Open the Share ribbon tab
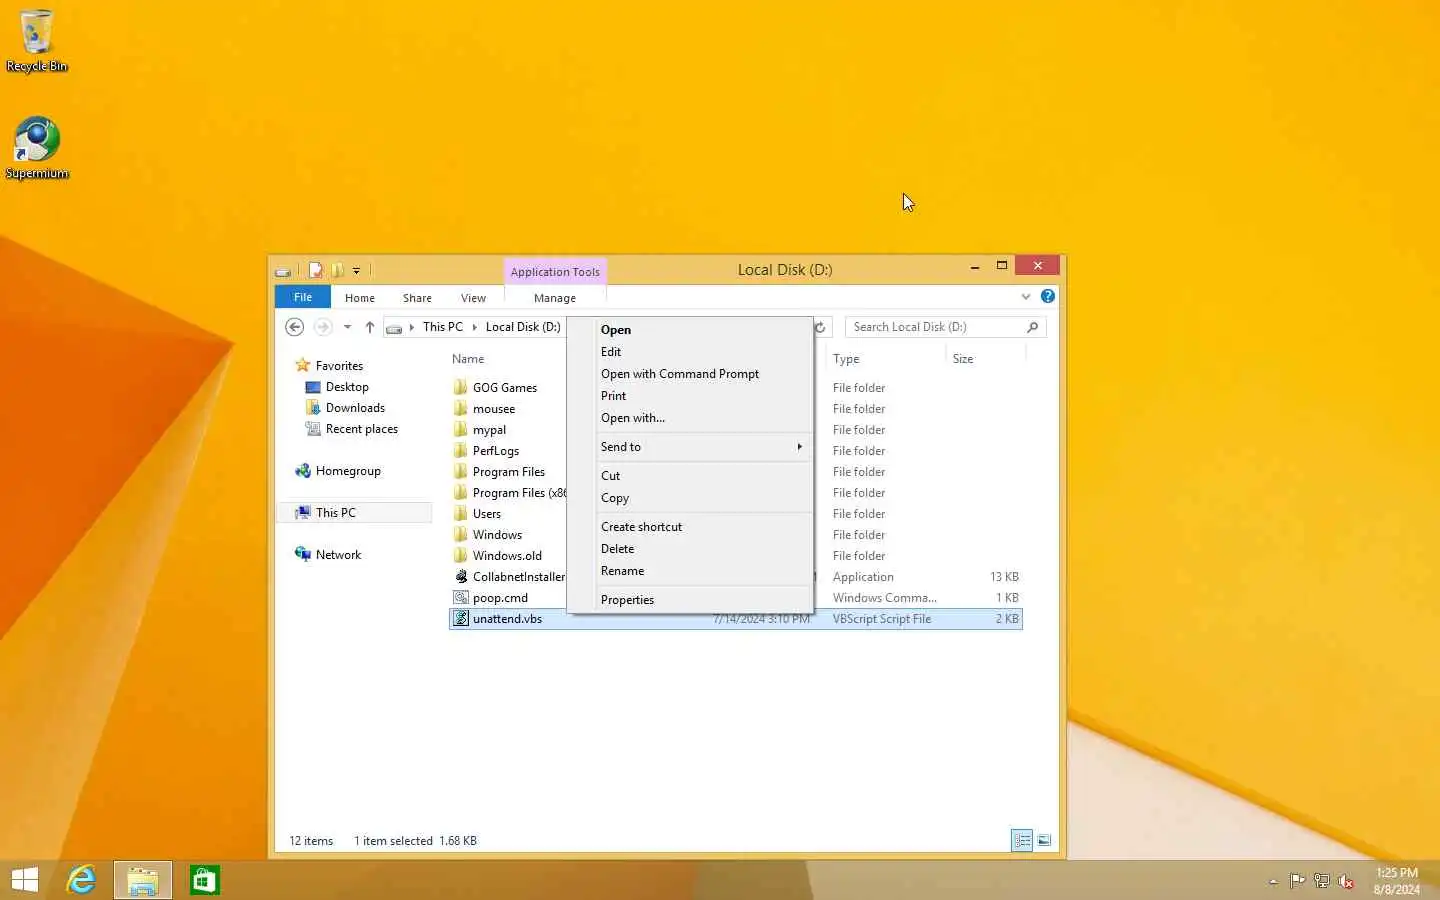 pos(417,298)
